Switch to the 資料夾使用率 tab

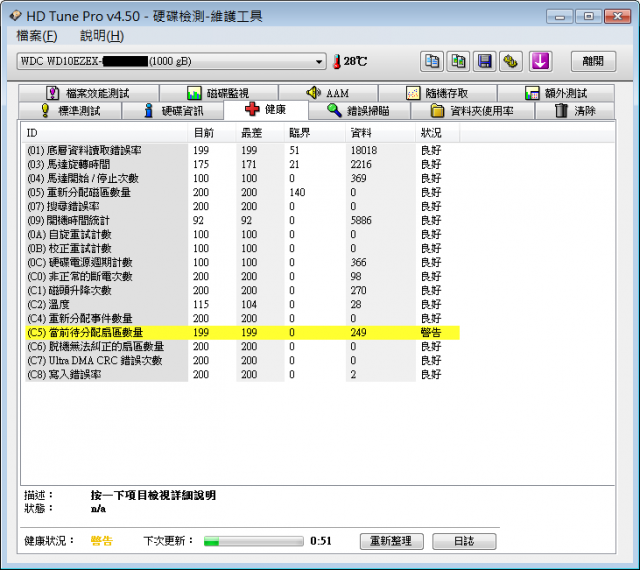tap(472, 111)
